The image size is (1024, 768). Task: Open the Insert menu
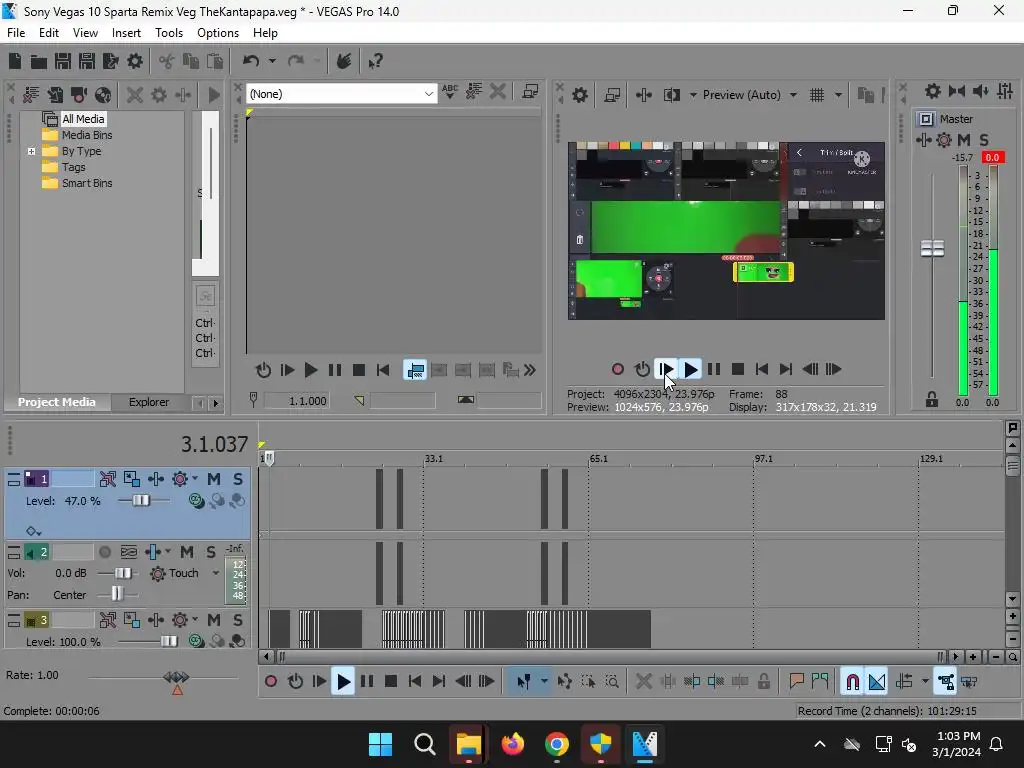pyautogui.click(x=126, y=33)
